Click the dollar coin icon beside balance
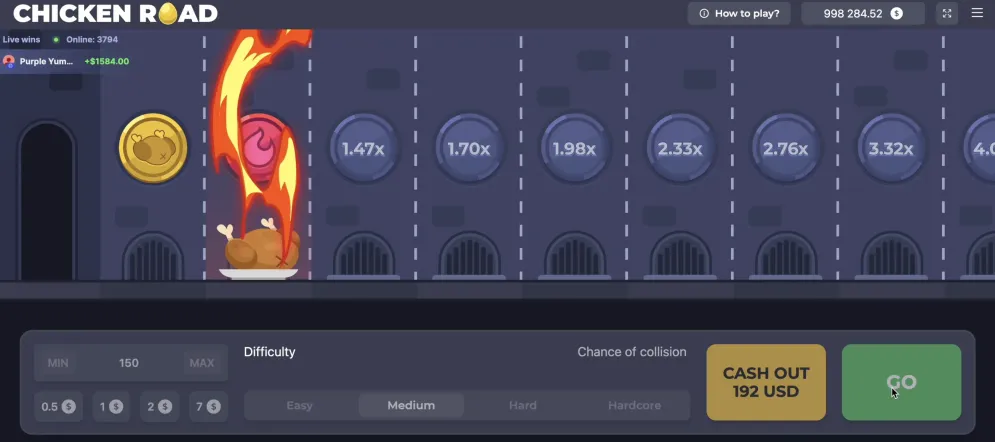The image size is (995, 442). 897,13
